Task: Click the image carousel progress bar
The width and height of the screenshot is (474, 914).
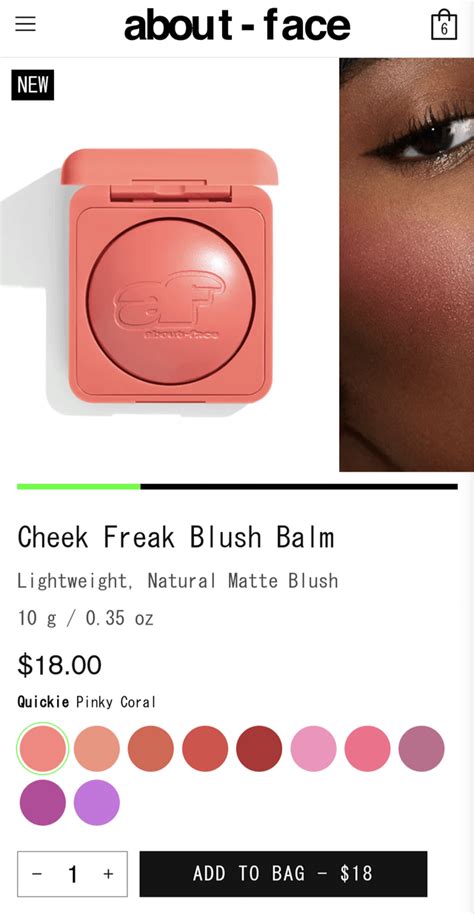Action: click(237, 487)
